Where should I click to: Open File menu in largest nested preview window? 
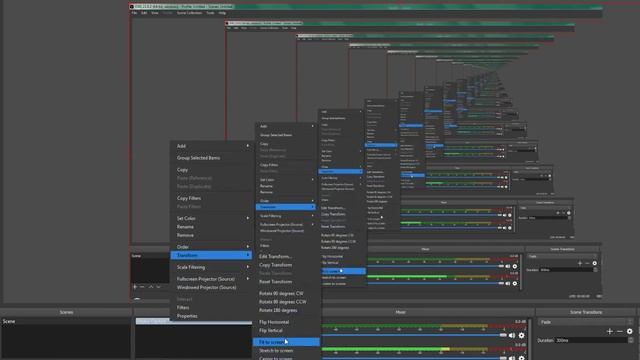tap(134, 13)
